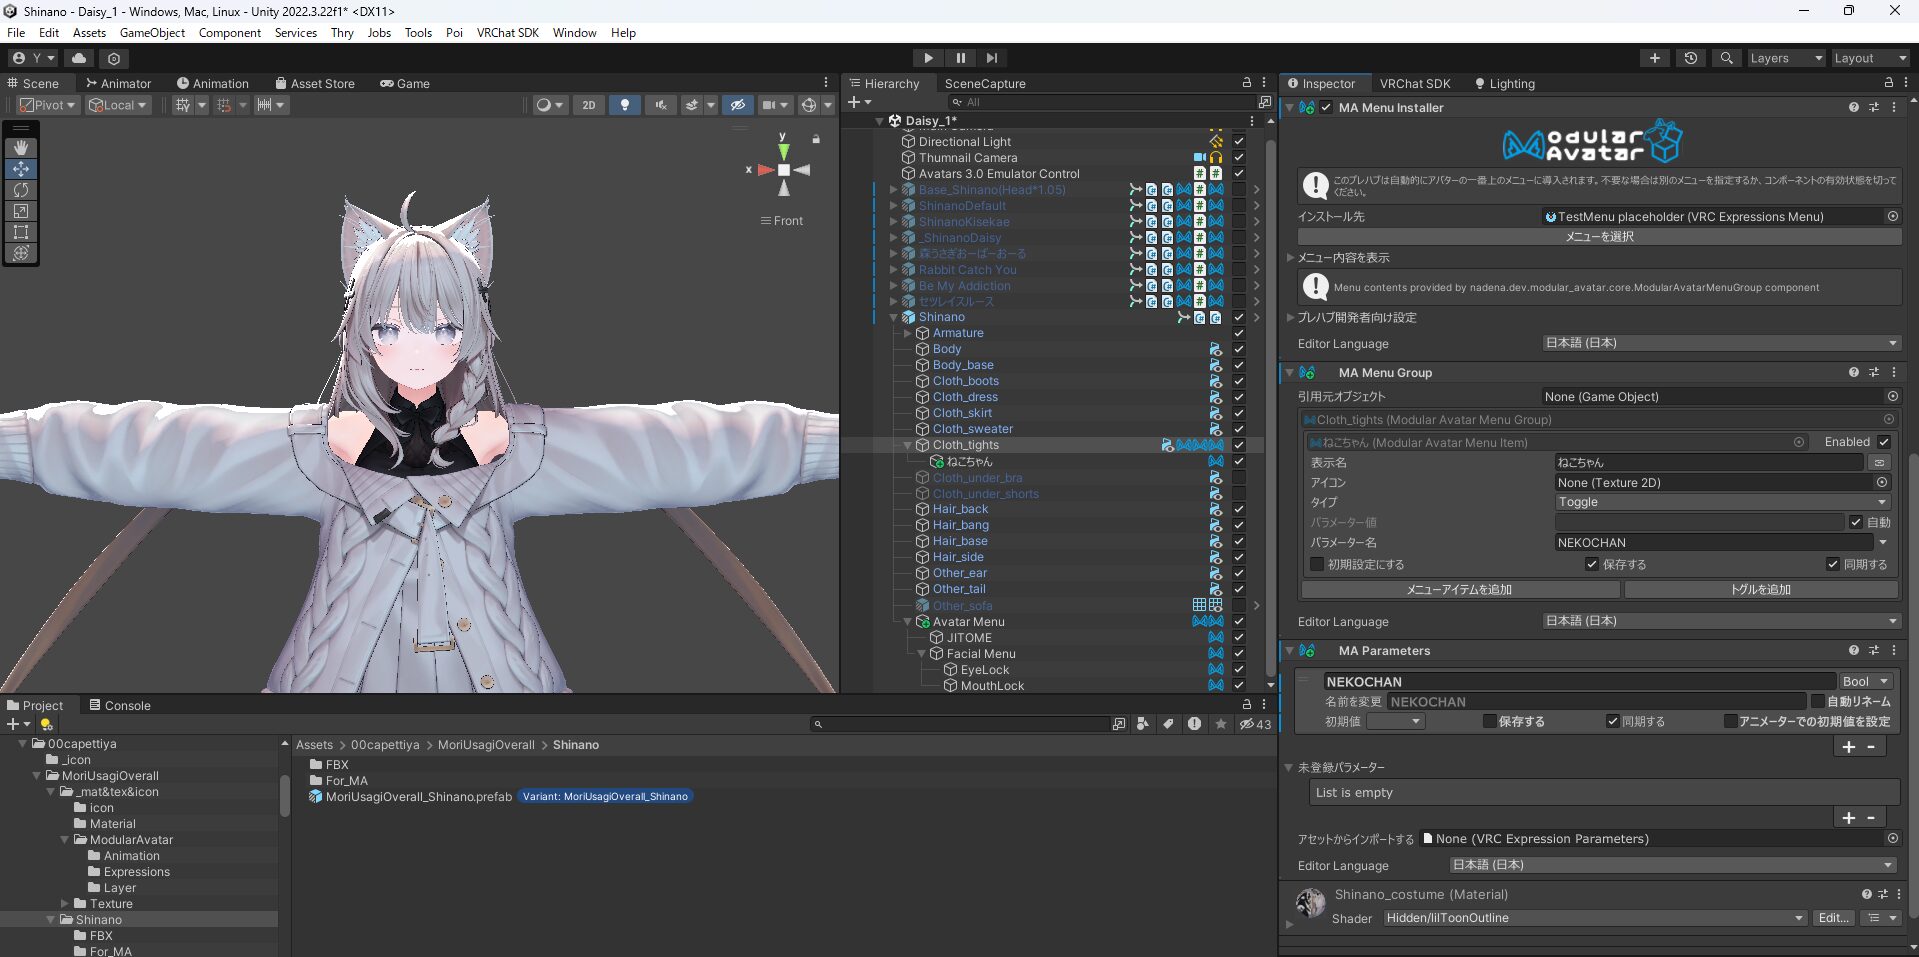Select the Scale tool
This screenshot has width=1919, height=957.
[21, 211]
